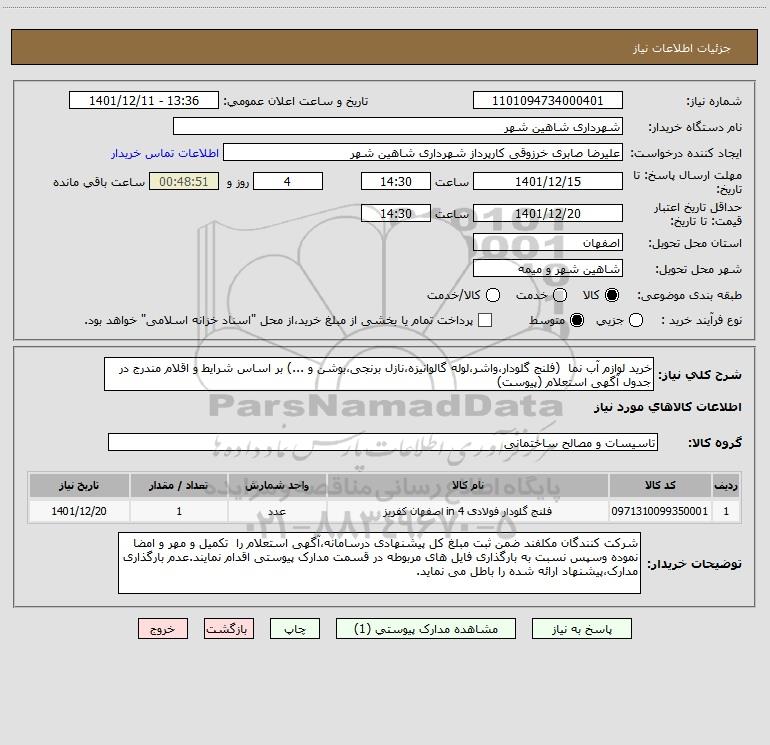770x745 pixels.
Task: Click the buyer name field شهرداری شاهین شهر
Action: click(x=398, y=126)
